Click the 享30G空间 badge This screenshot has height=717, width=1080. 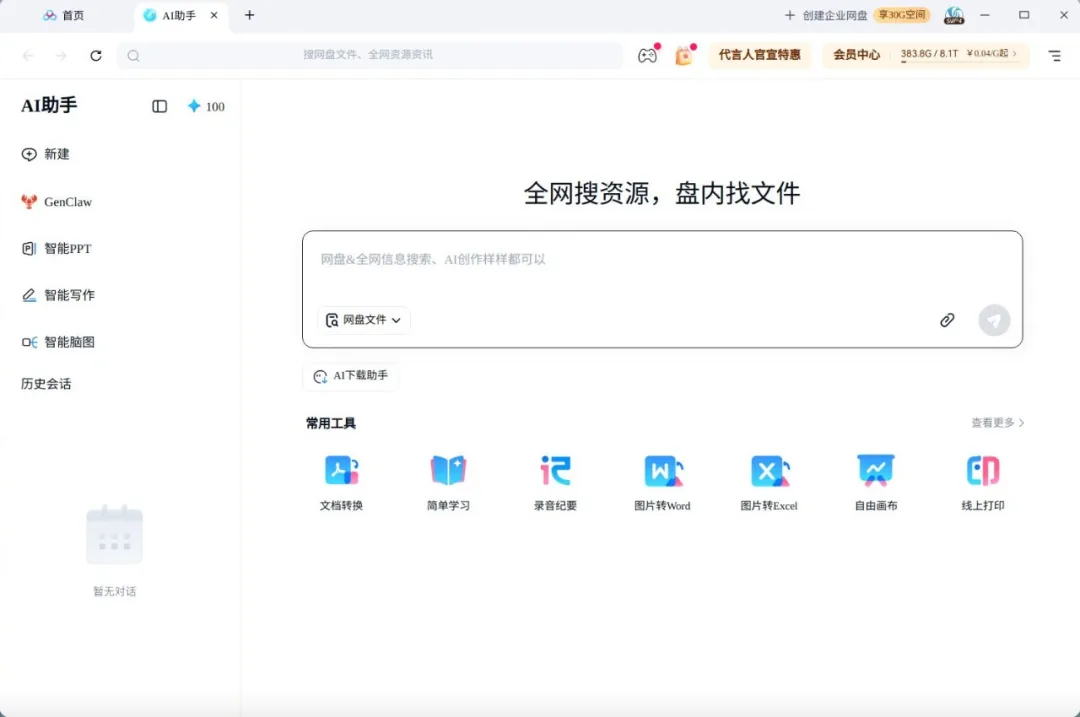902,15
